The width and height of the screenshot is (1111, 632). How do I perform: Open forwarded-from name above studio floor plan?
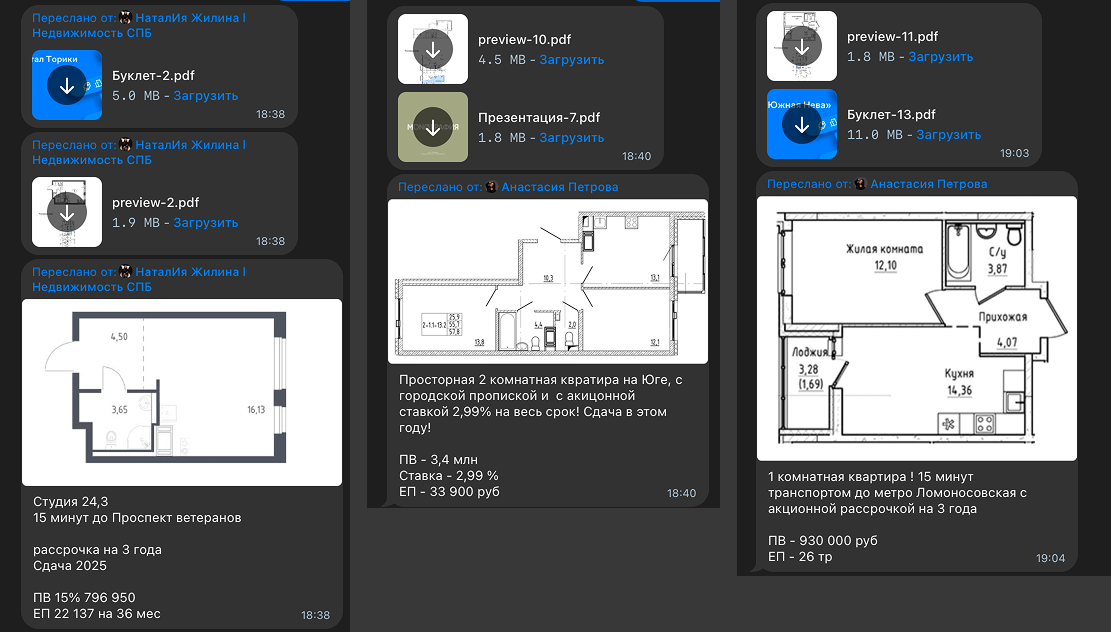tap(139, 279)
